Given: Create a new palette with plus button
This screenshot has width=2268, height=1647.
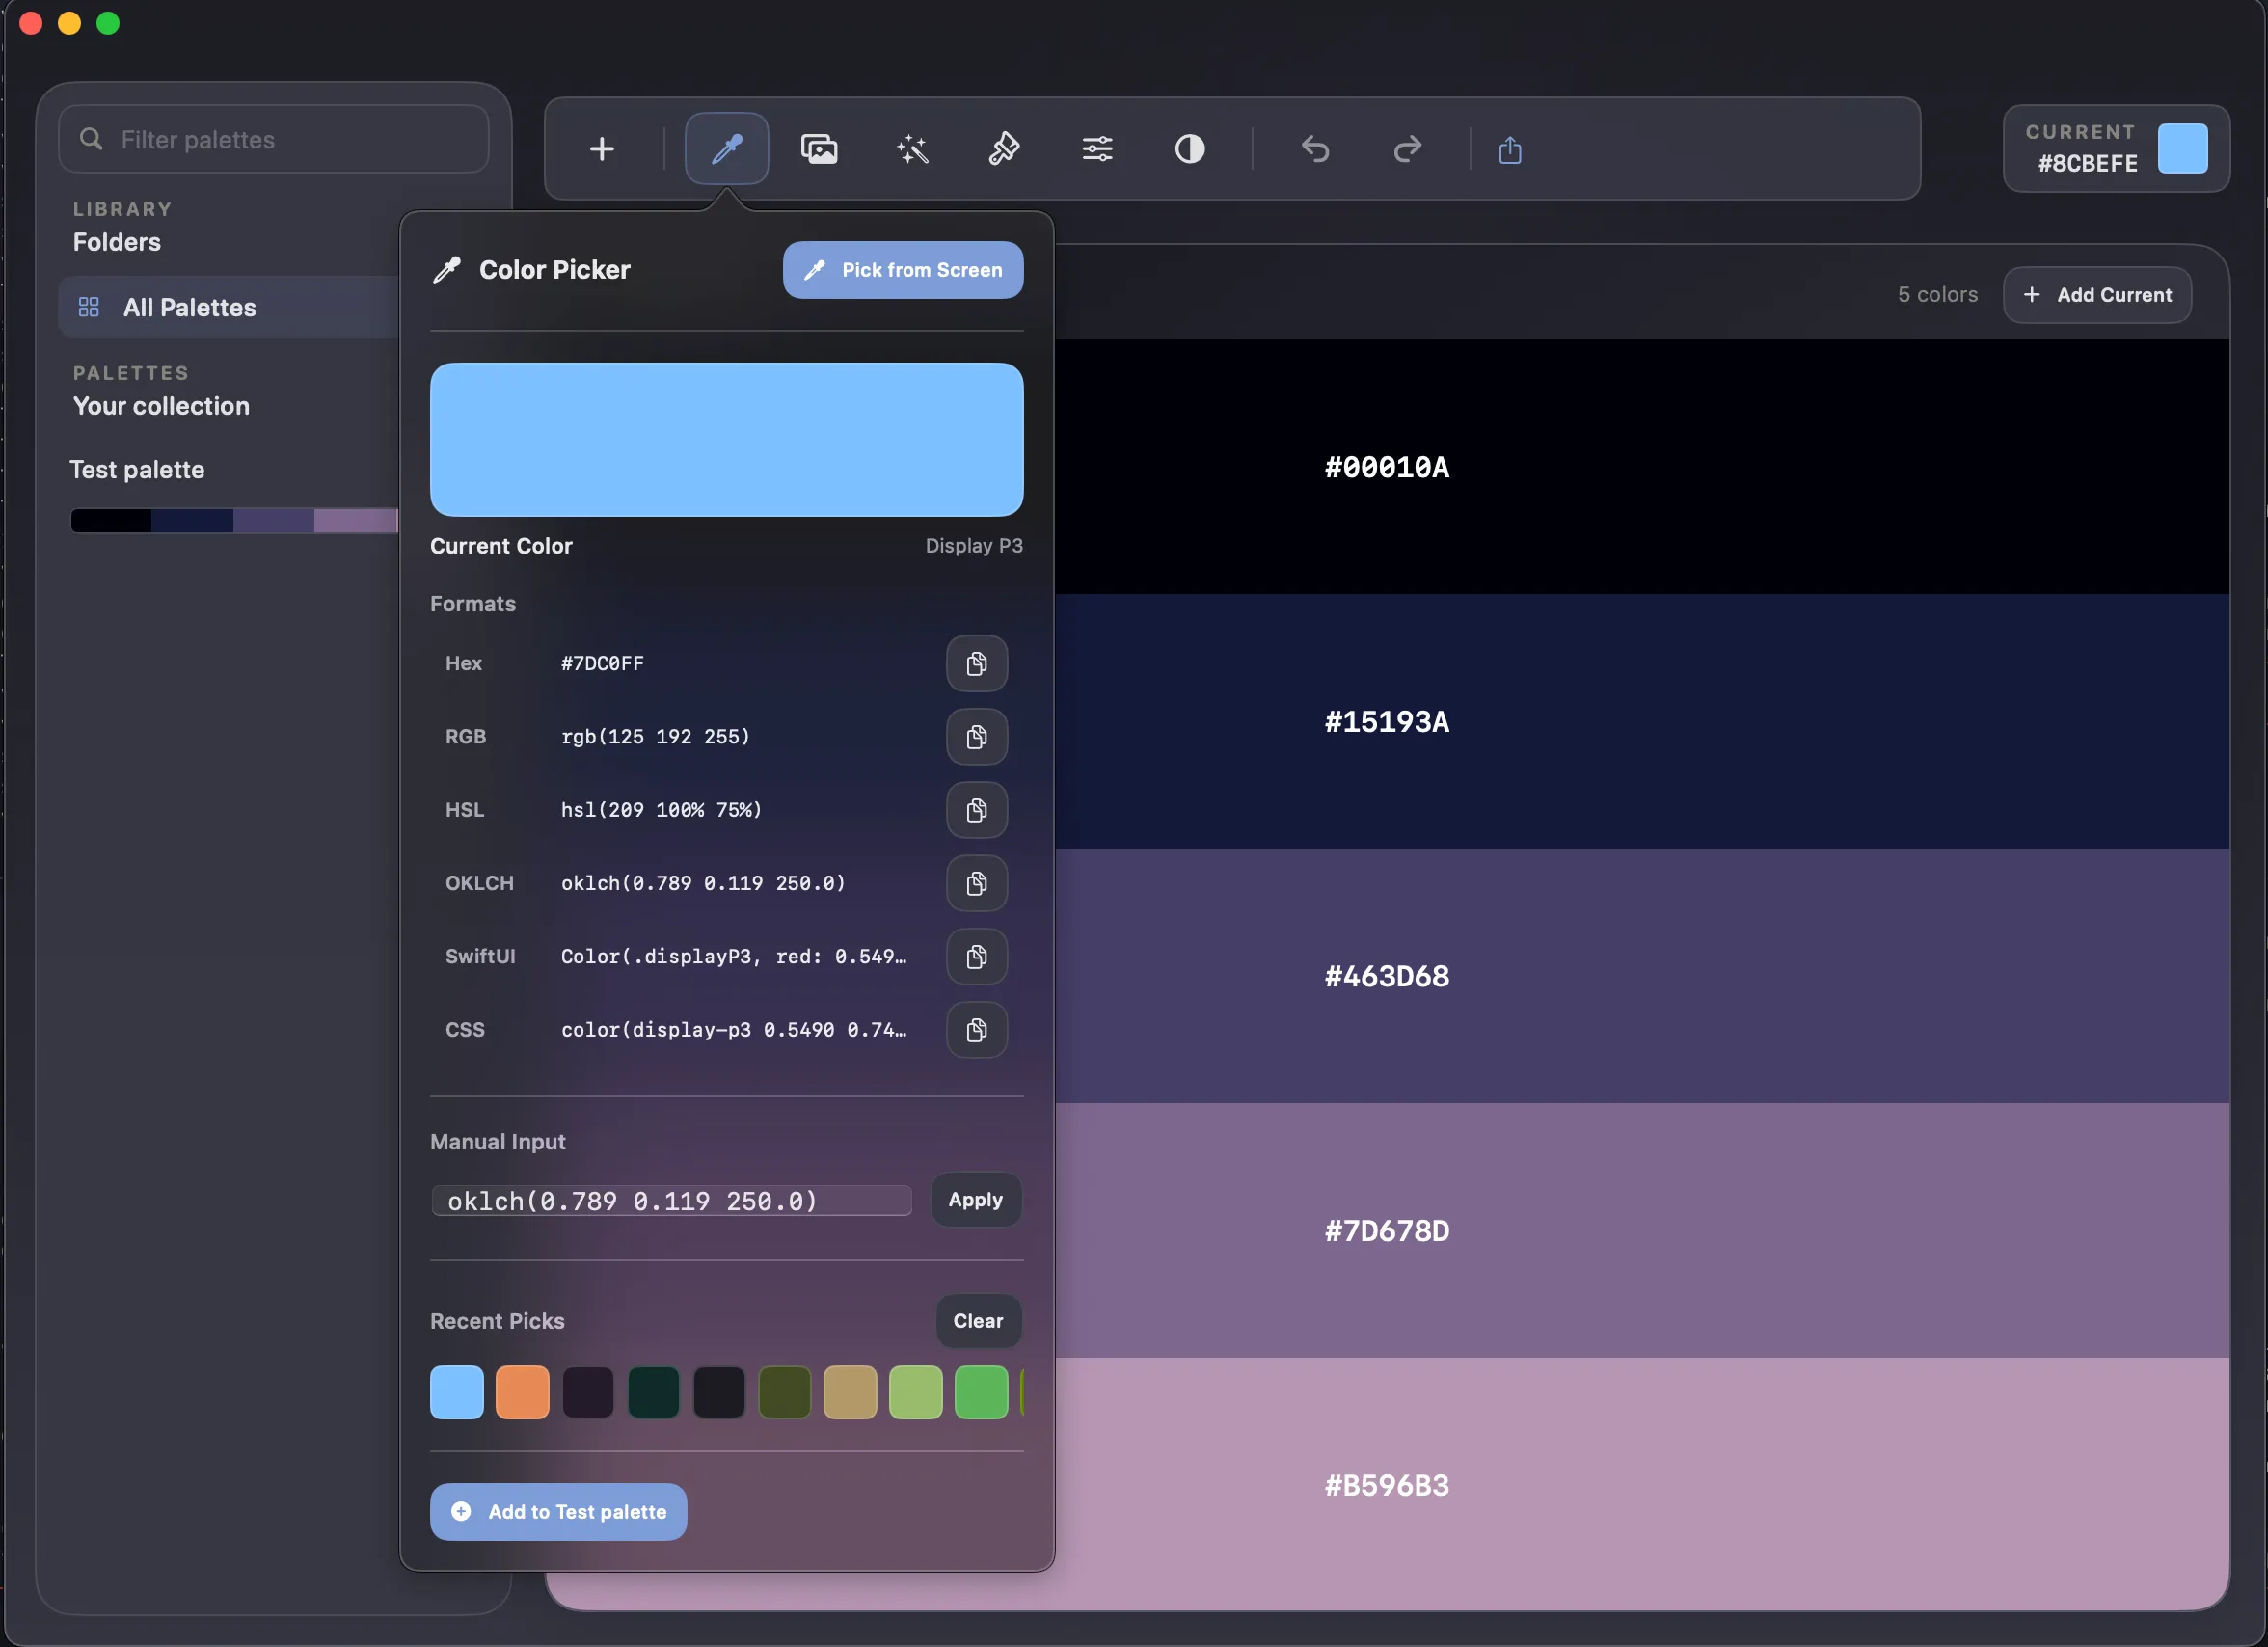Looking at the screenshot, I should (x=601, y=149).
